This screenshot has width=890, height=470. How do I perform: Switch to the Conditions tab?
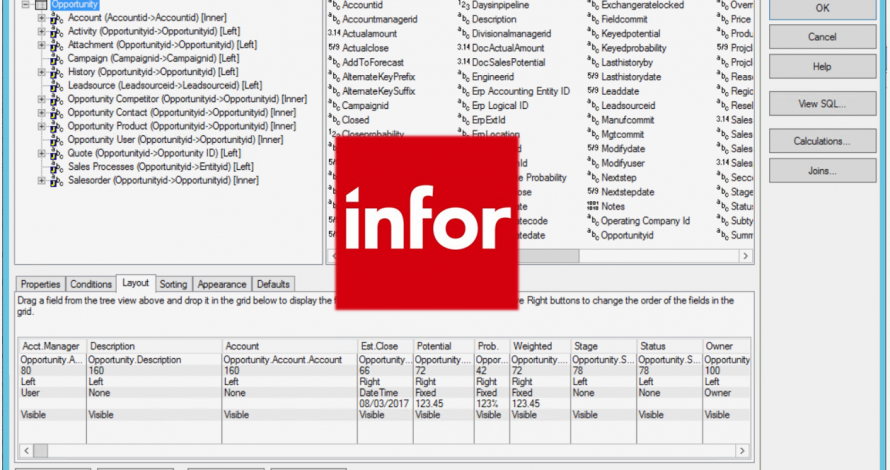[91, 284]
